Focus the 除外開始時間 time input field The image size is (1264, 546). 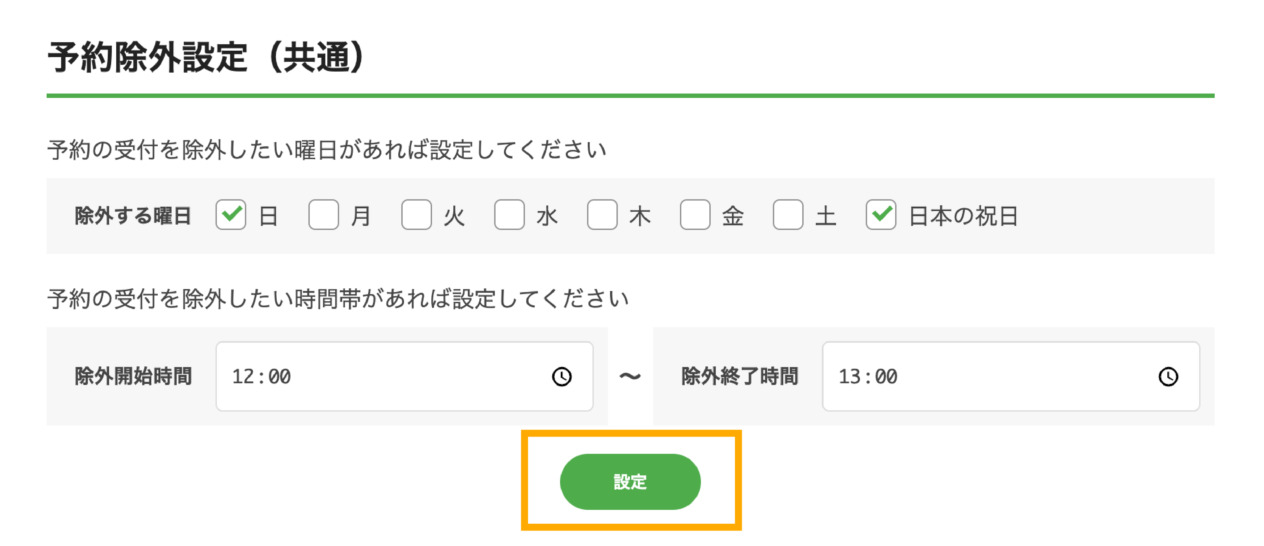tap(404, 377)
